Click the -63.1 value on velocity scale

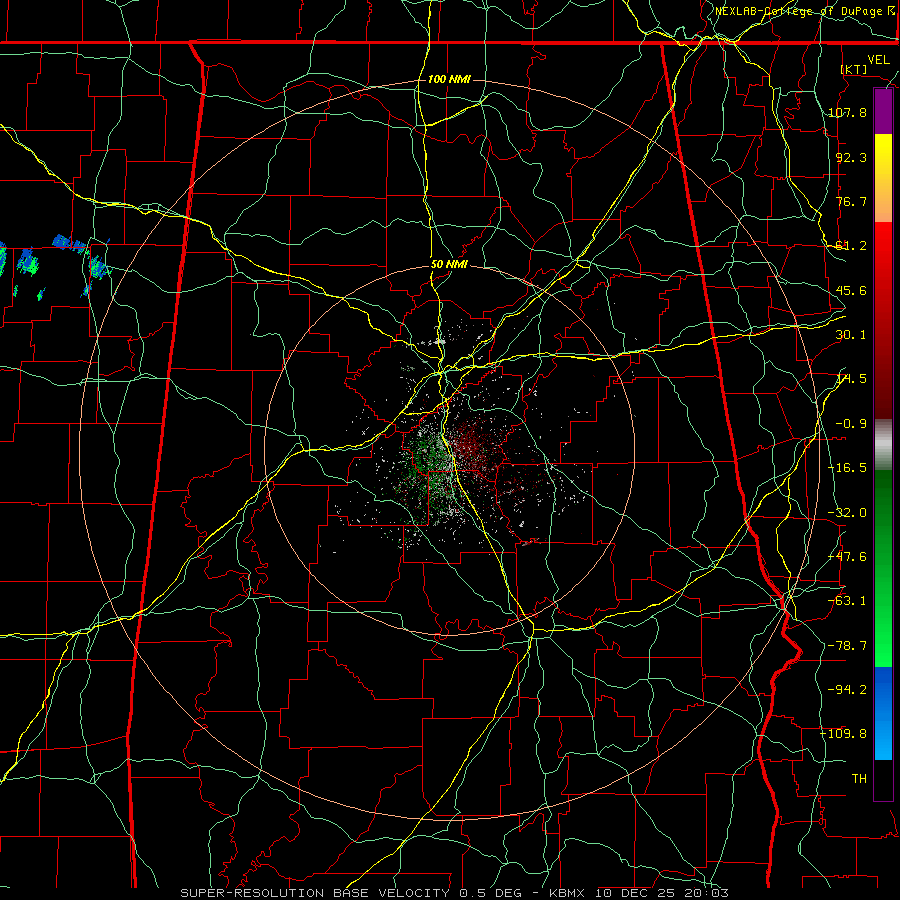tap(848, 601)
